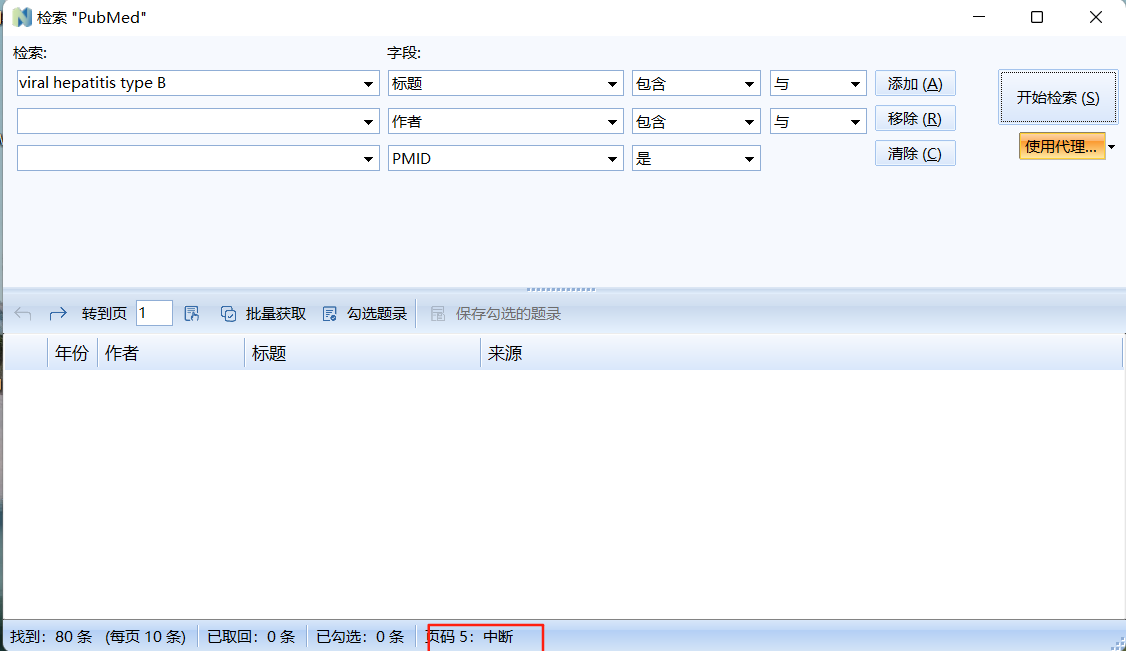Screen dimensions: 1126x651
Task: Click the 保存勾选的题录 save button
Action: click(495, 314)
